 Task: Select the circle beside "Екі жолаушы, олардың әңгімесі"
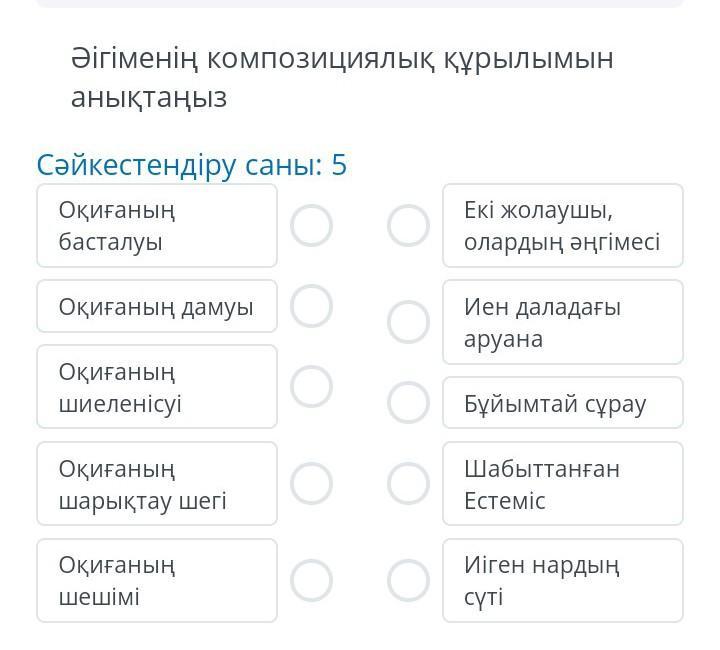point(408,226)
